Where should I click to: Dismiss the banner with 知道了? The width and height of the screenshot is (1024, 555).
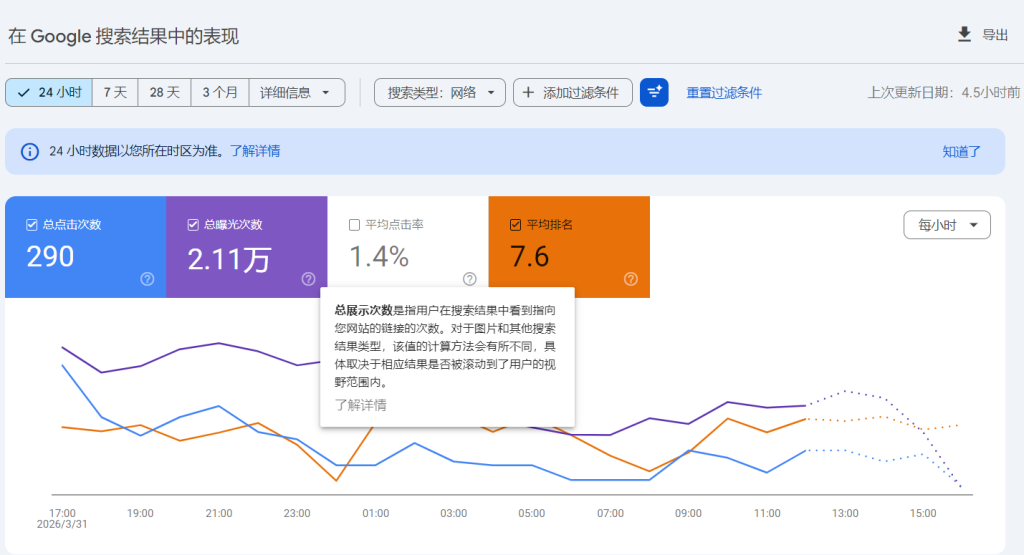[x=961, y=151]
